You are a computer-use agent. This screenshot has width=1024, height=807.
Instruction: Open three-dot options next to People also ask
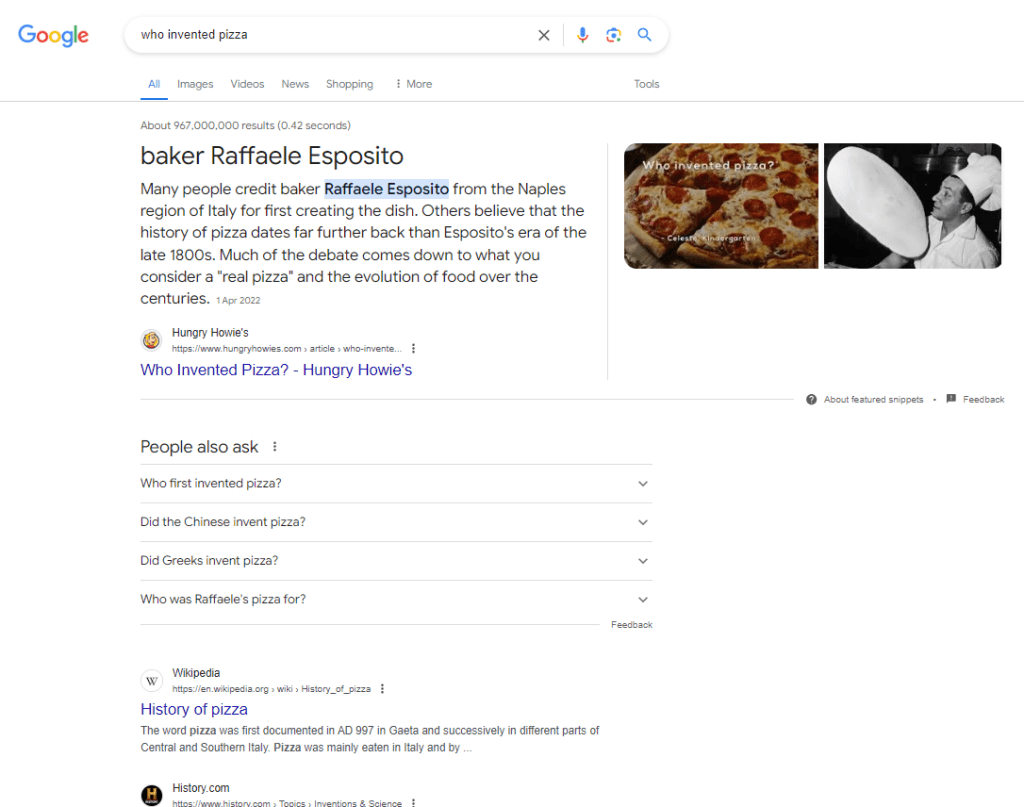tap(275, 447)
